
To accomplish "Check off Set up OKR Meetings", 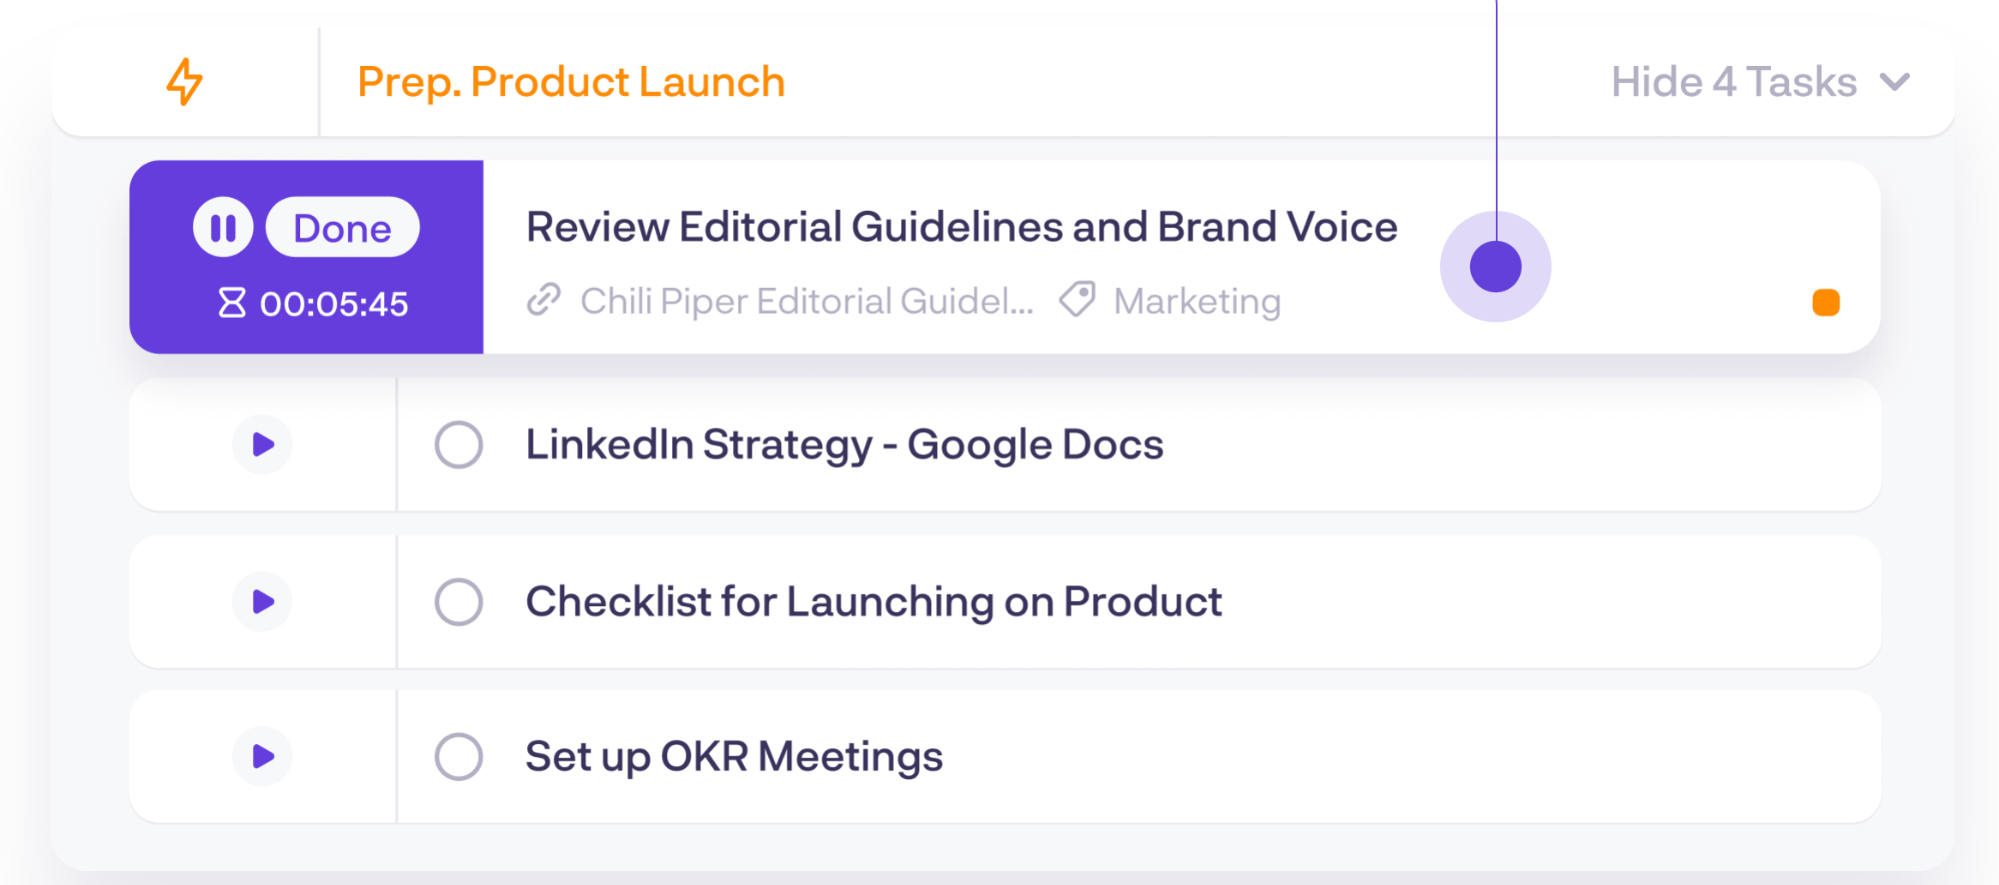I will pyautogui.click(x=459, y=756).
